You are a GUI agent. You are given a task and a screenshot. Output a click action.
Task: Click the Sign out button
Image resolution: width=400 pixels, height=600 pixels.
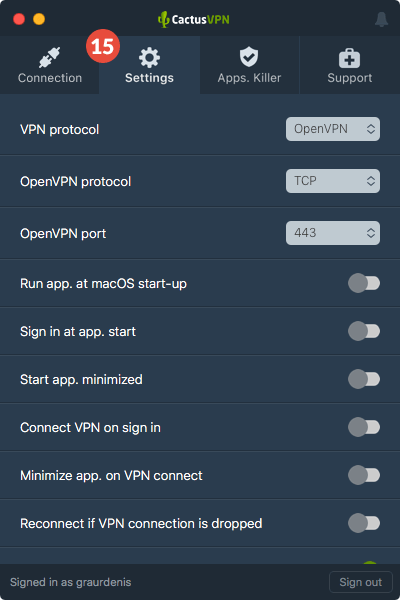coord(361,582)
